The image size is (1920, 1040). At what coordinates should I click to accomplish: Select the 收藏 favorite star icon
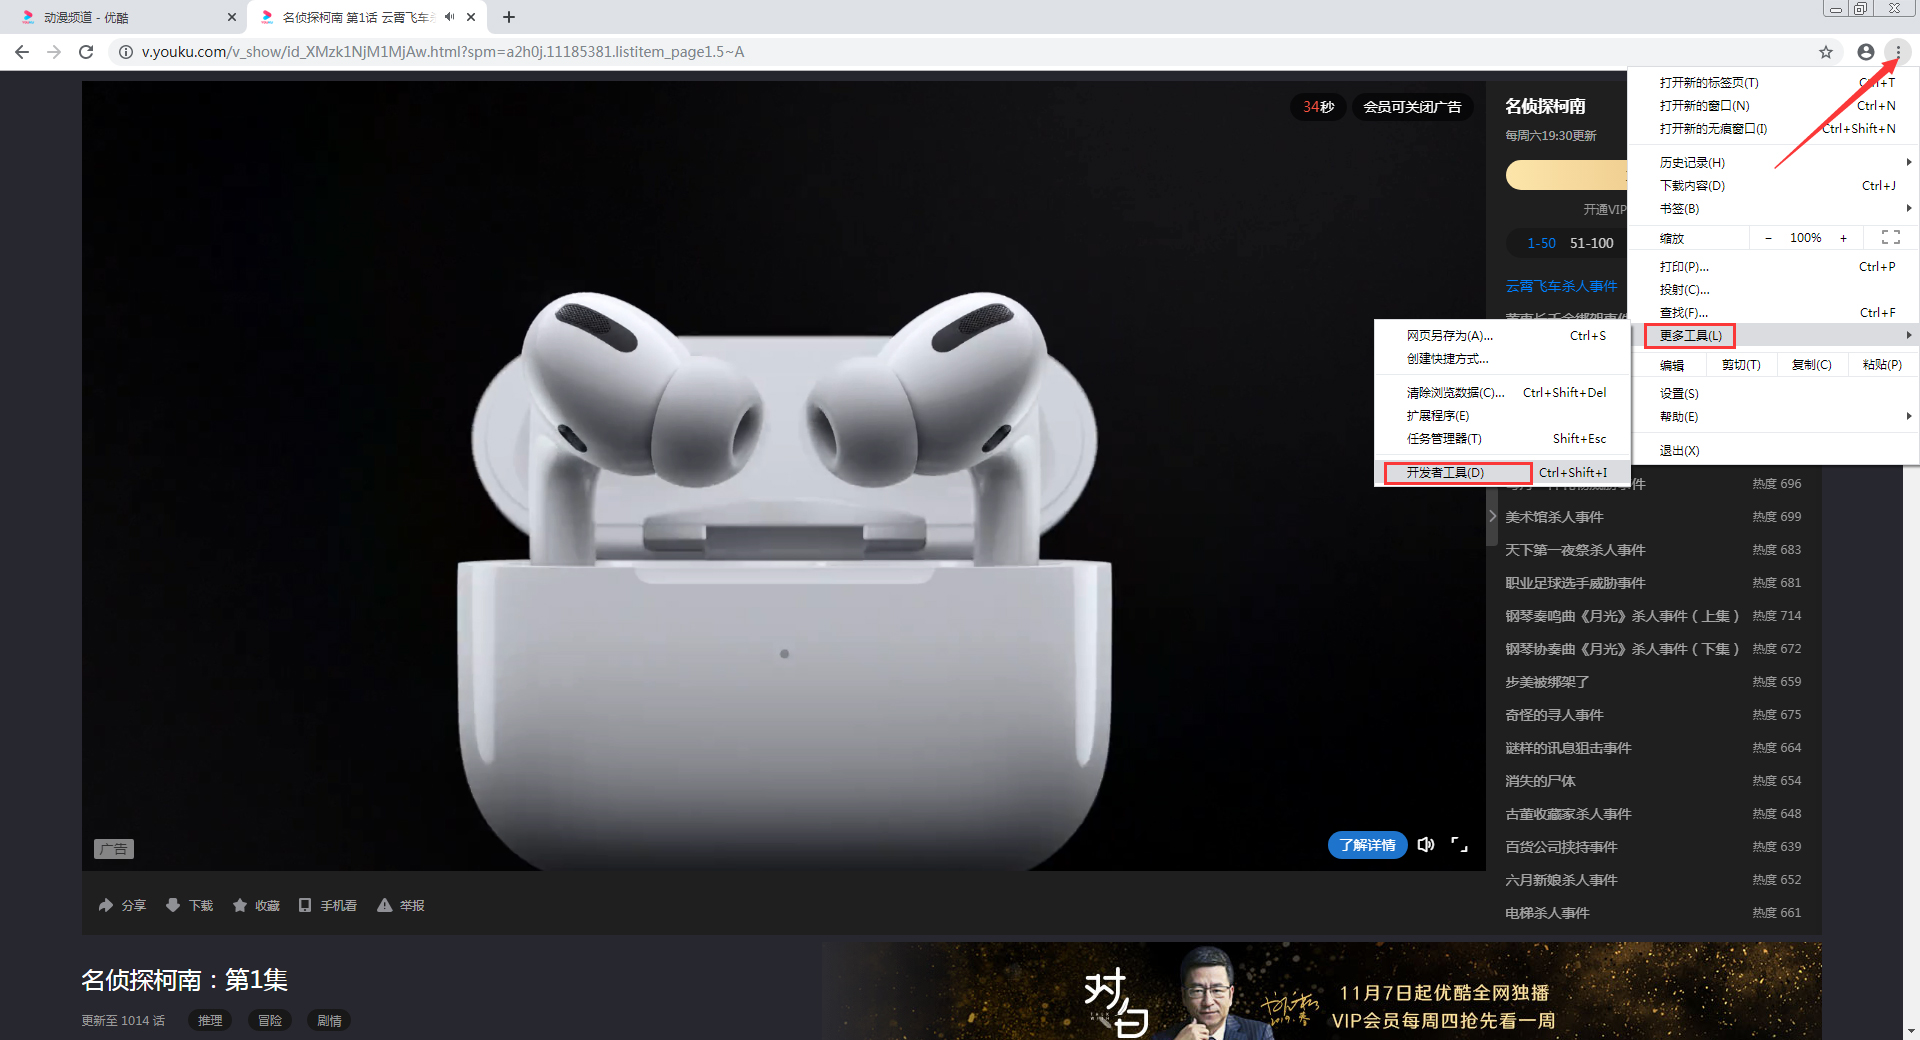click(240, 905)
